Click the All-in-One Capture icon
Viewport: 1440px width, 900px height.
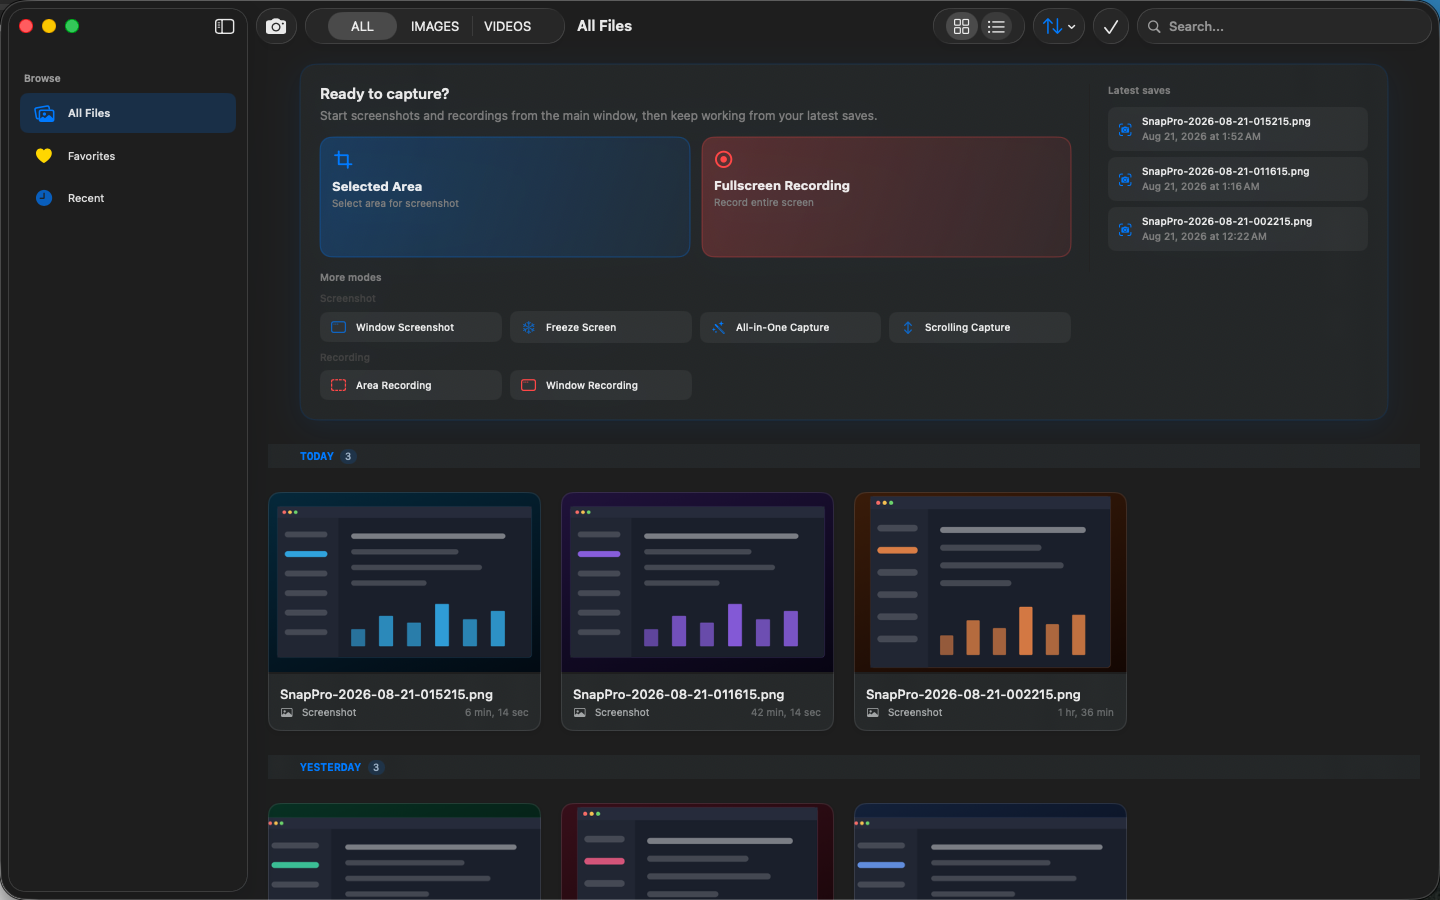click(x=718, y=327)
